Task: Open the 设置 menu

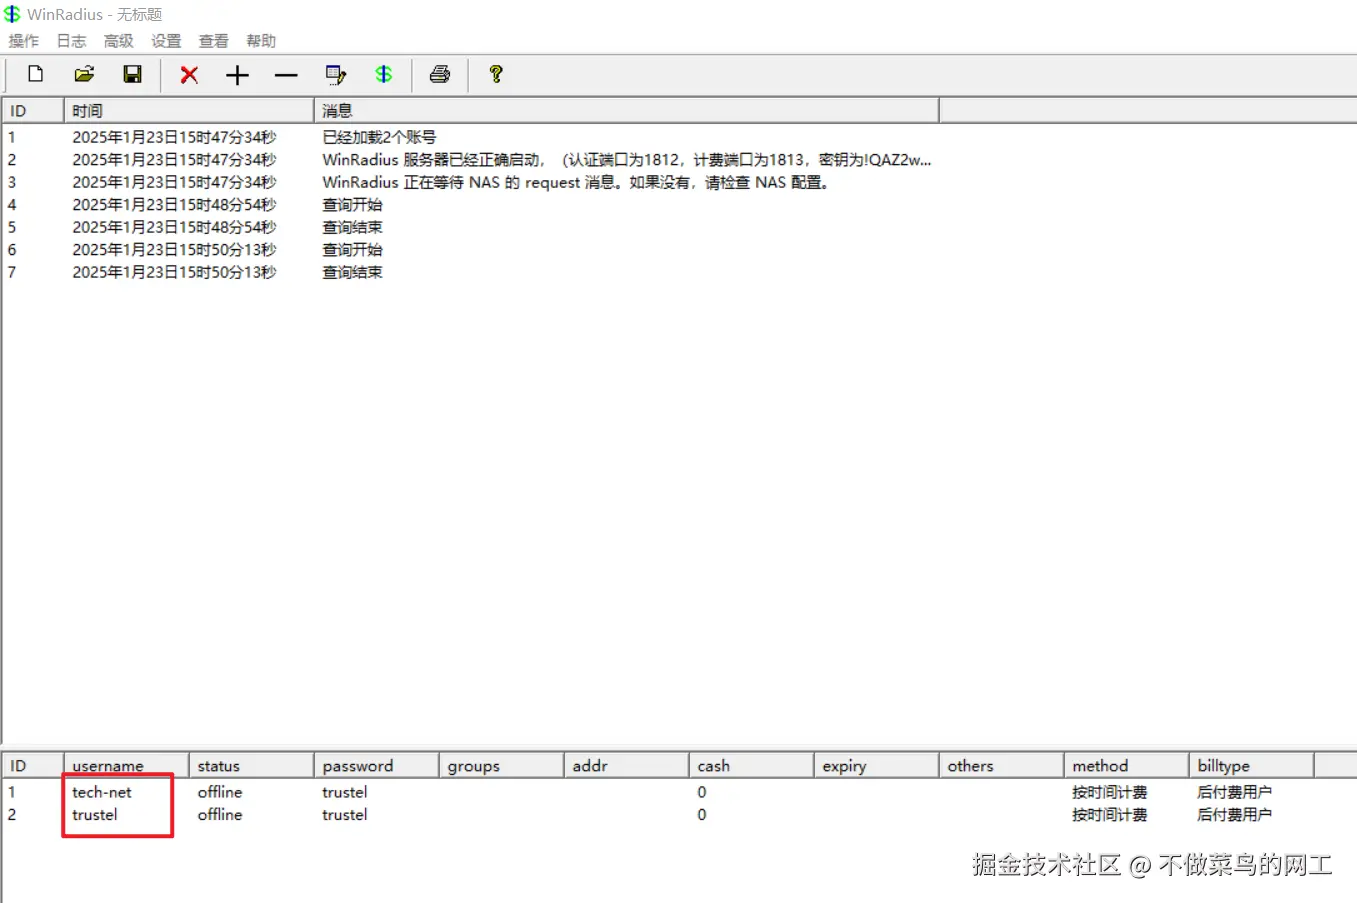Action: tap(166, 41)
